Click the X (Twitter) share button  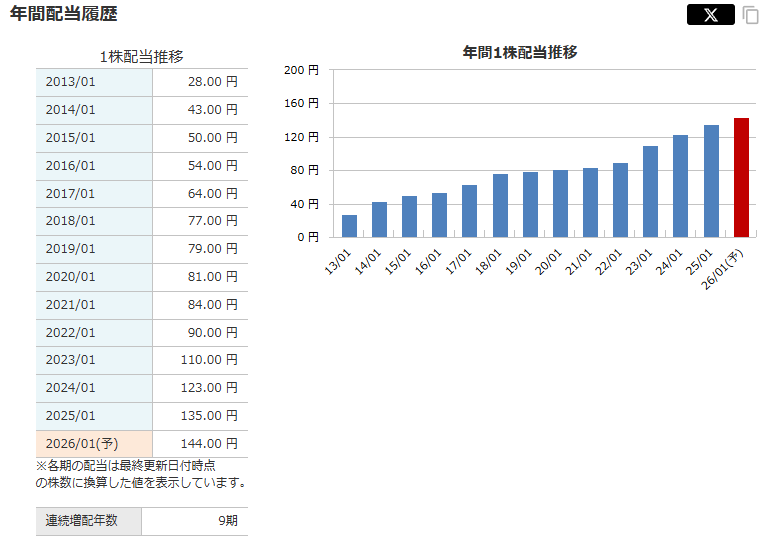[x=710, y=15]
